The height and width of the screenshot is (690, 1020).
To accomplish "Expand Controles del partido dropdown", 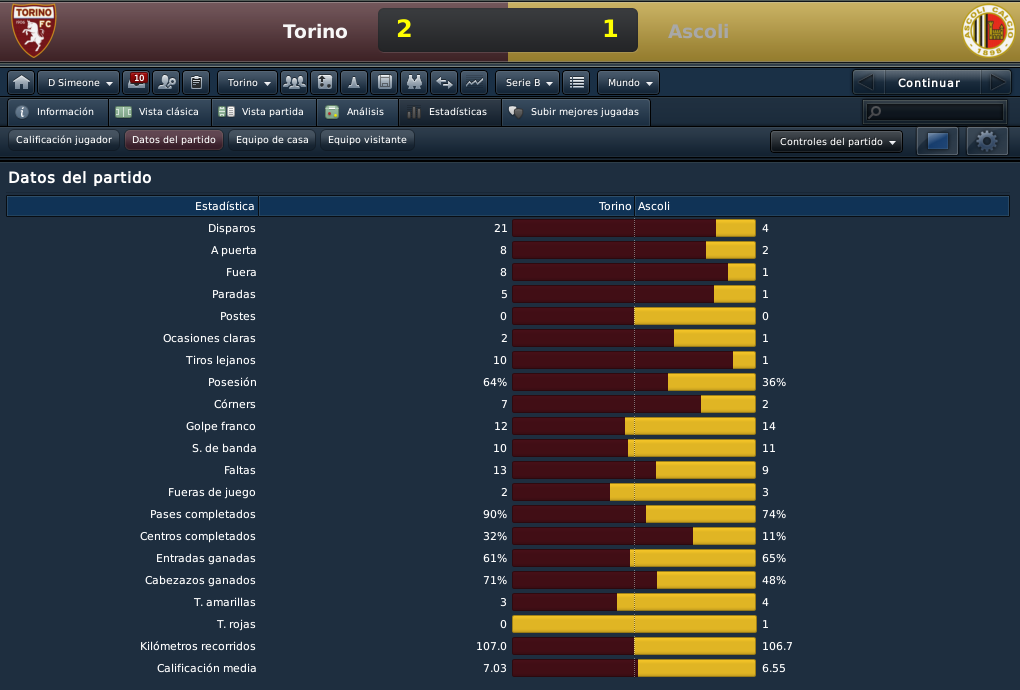I will pyautogui.click(x=836, y=142).
